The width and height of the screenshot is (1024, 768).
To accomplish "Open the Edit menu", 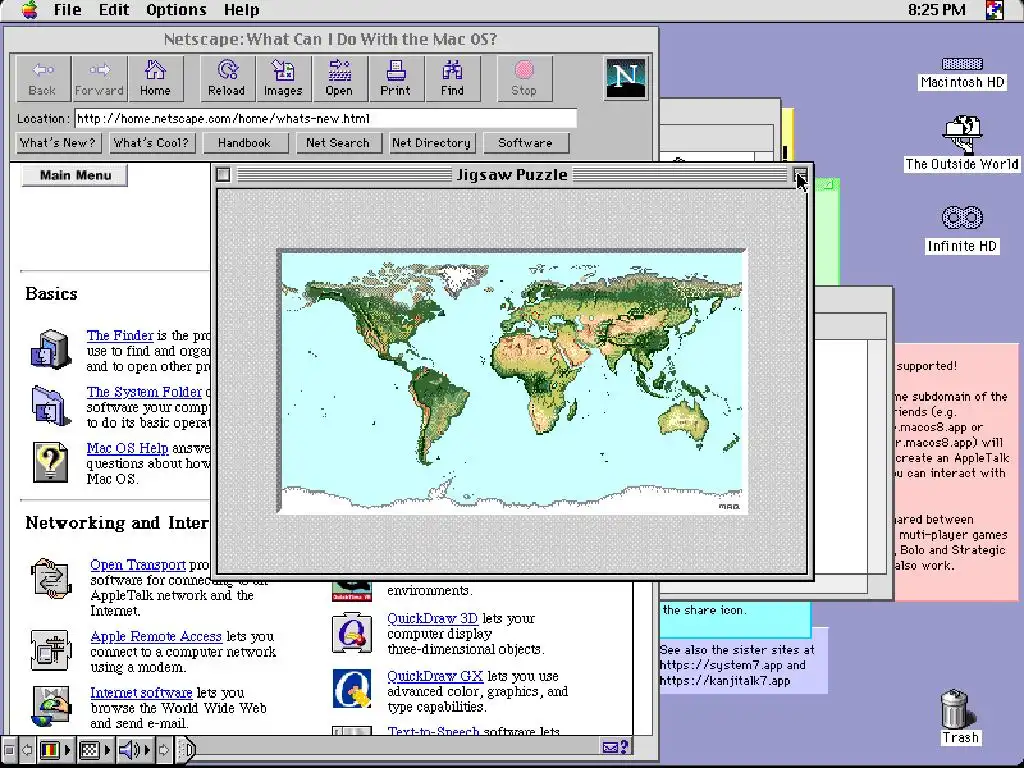I will click(x=114, y=10).
